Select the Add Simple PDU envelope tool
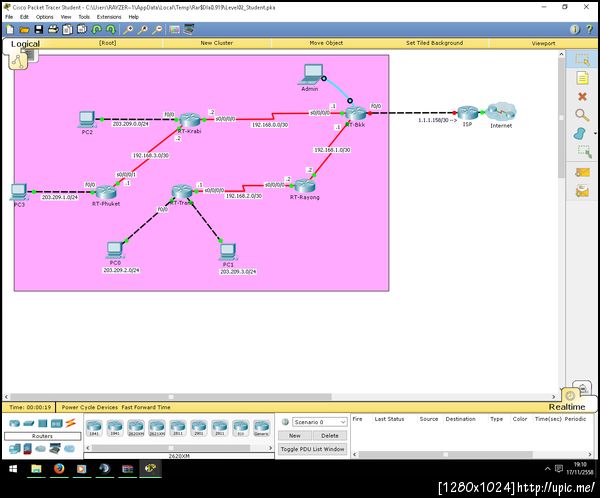The image size is (600, 498). (x=582, y=173)
